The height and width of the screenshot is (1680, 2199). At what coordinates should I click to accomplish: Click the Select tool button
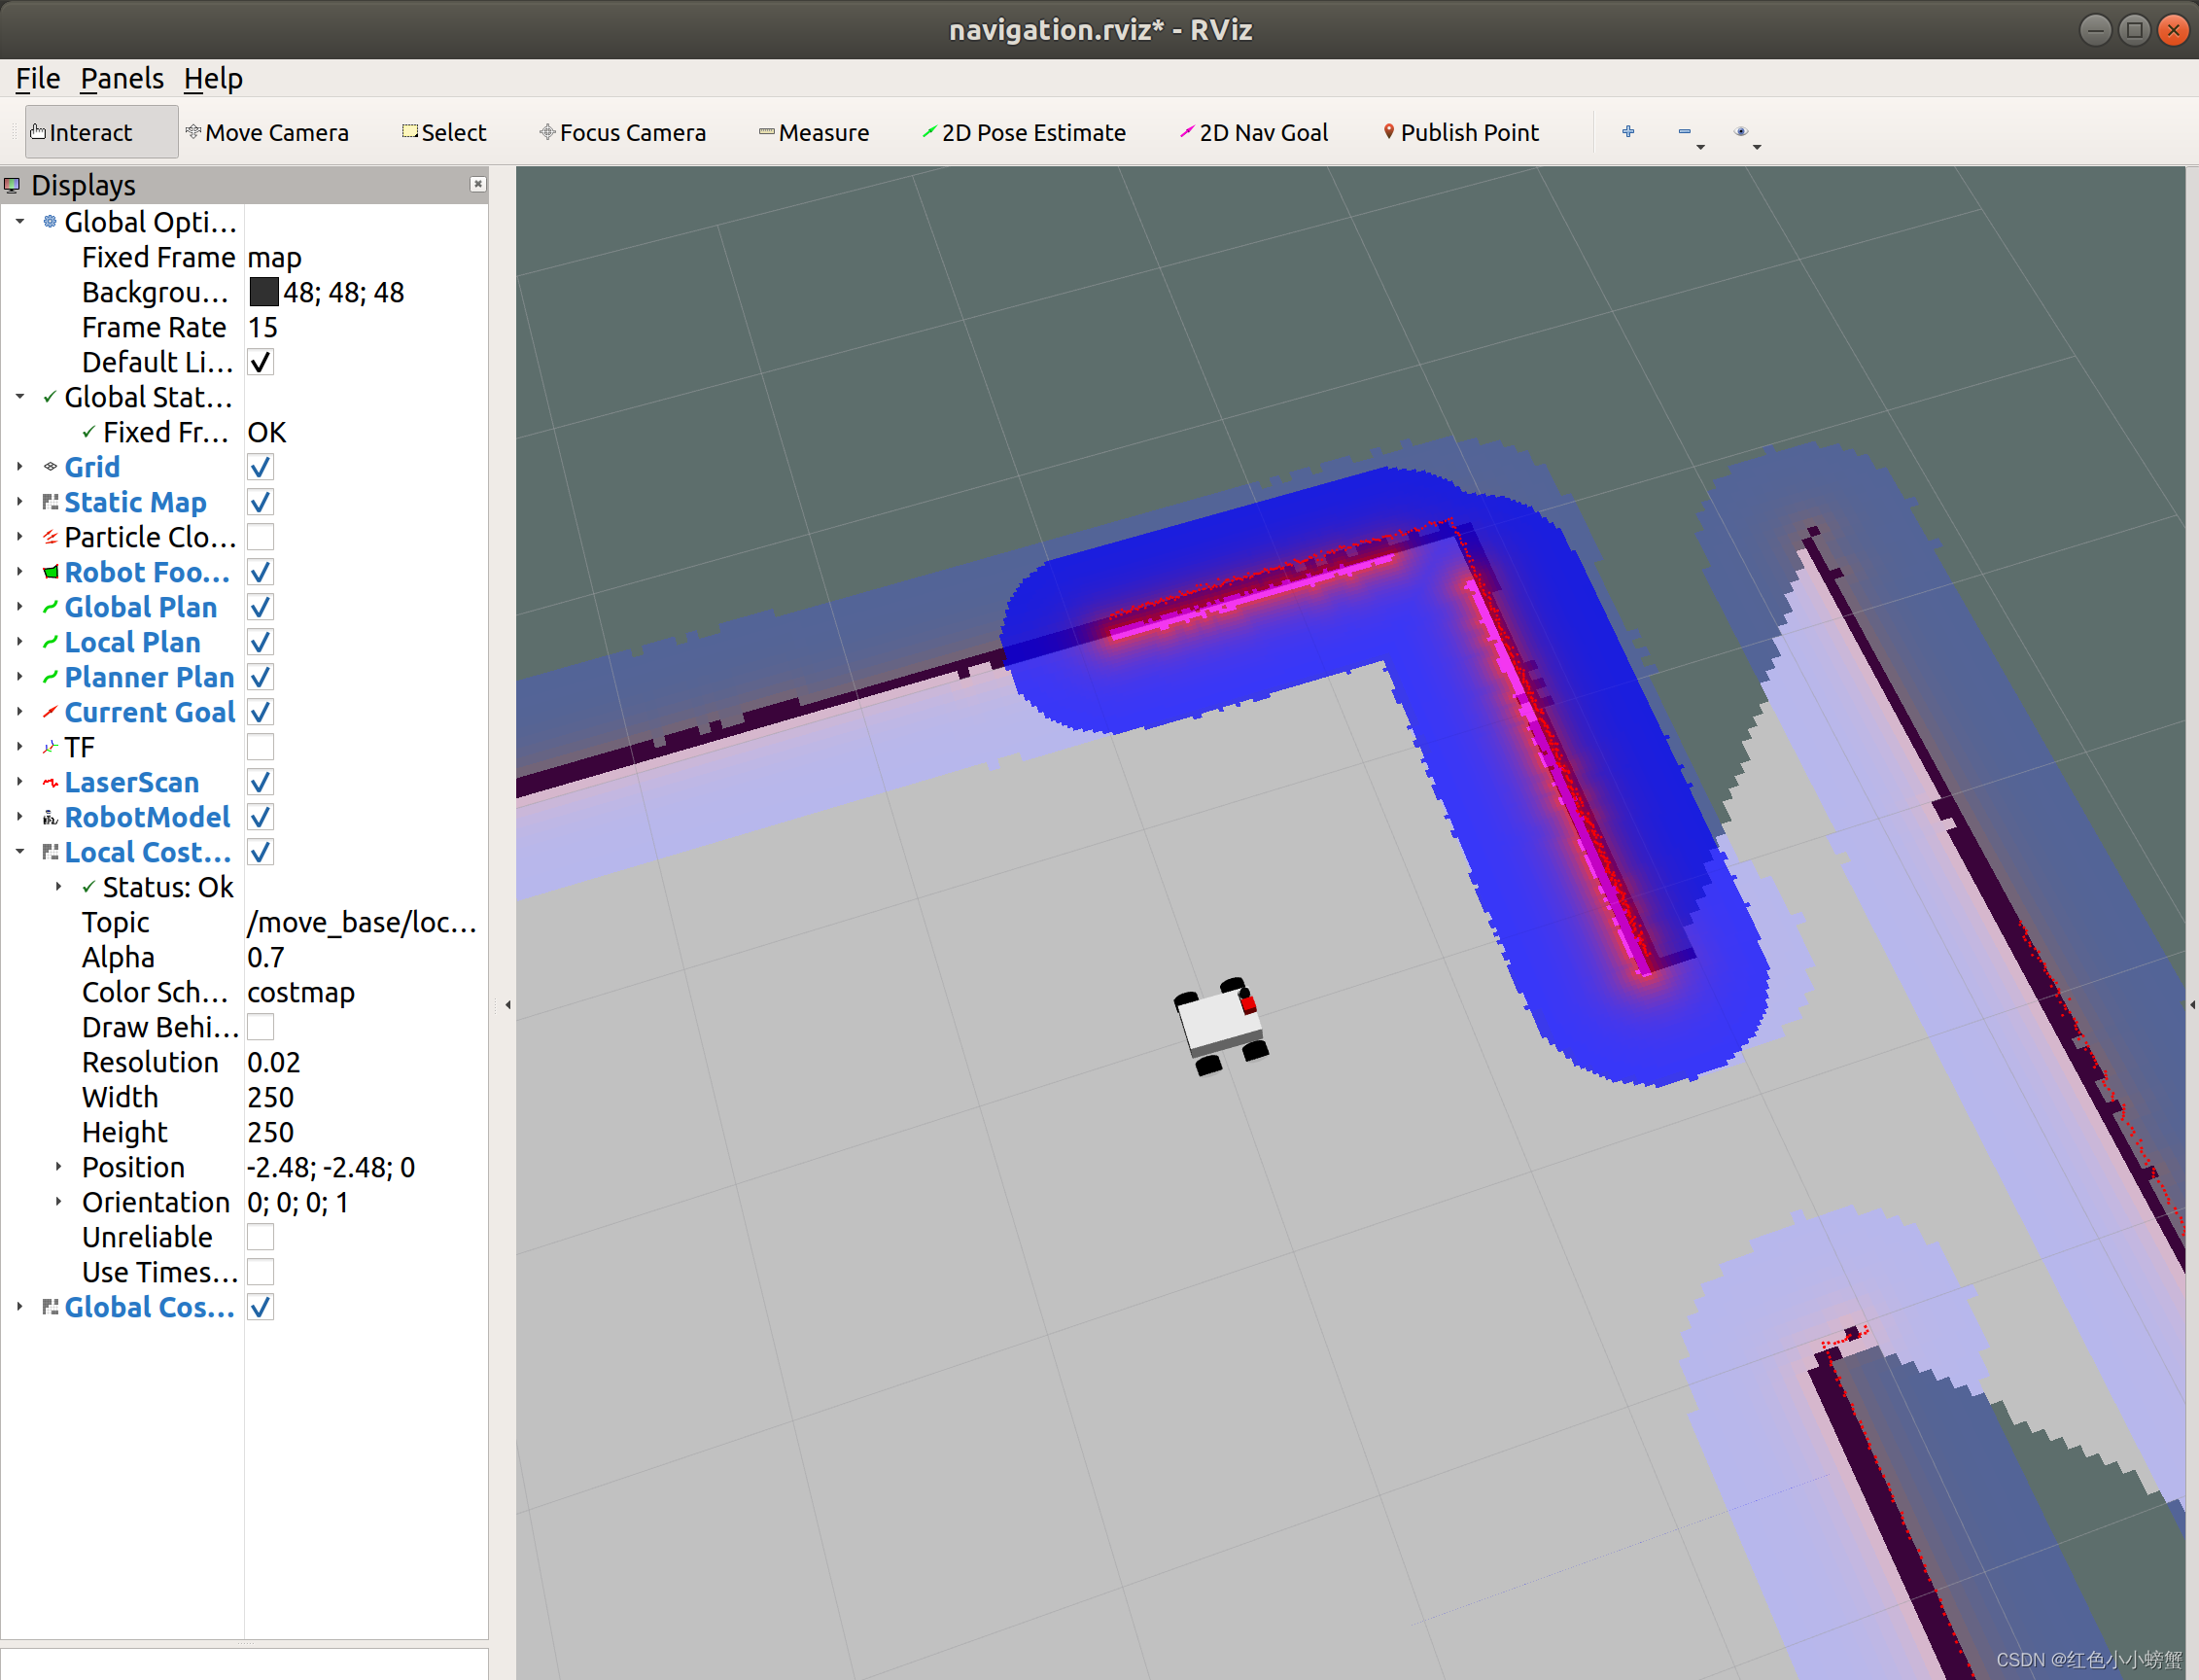pos(443,132)
